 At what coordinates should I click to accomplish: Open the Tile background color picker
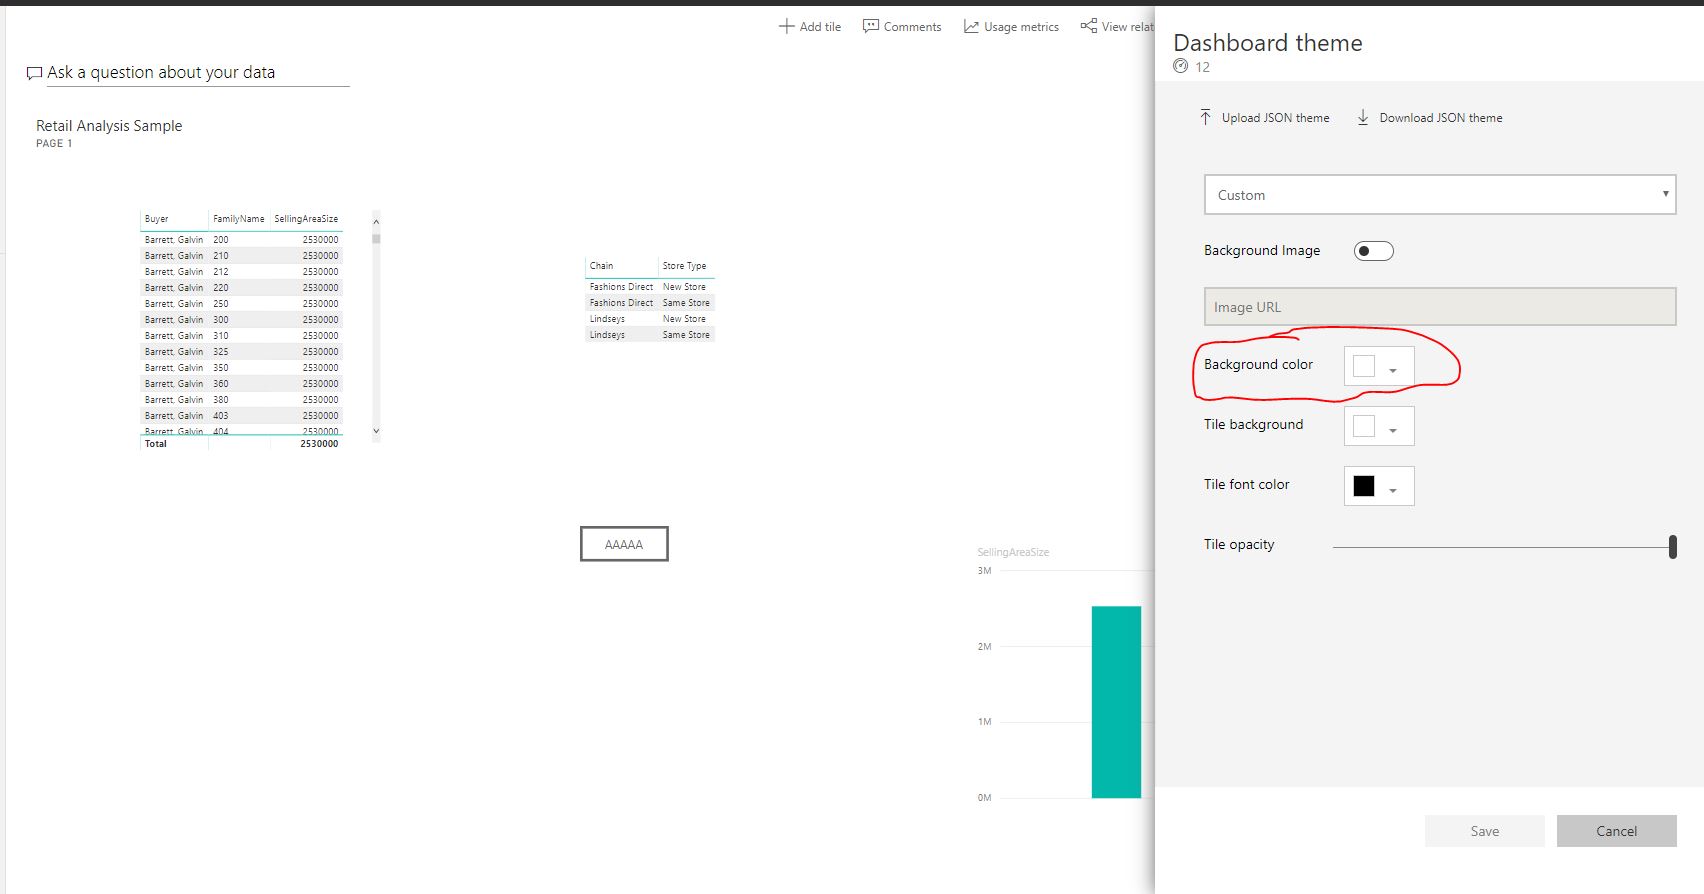pyautogui.click(x=1379, y=426)
